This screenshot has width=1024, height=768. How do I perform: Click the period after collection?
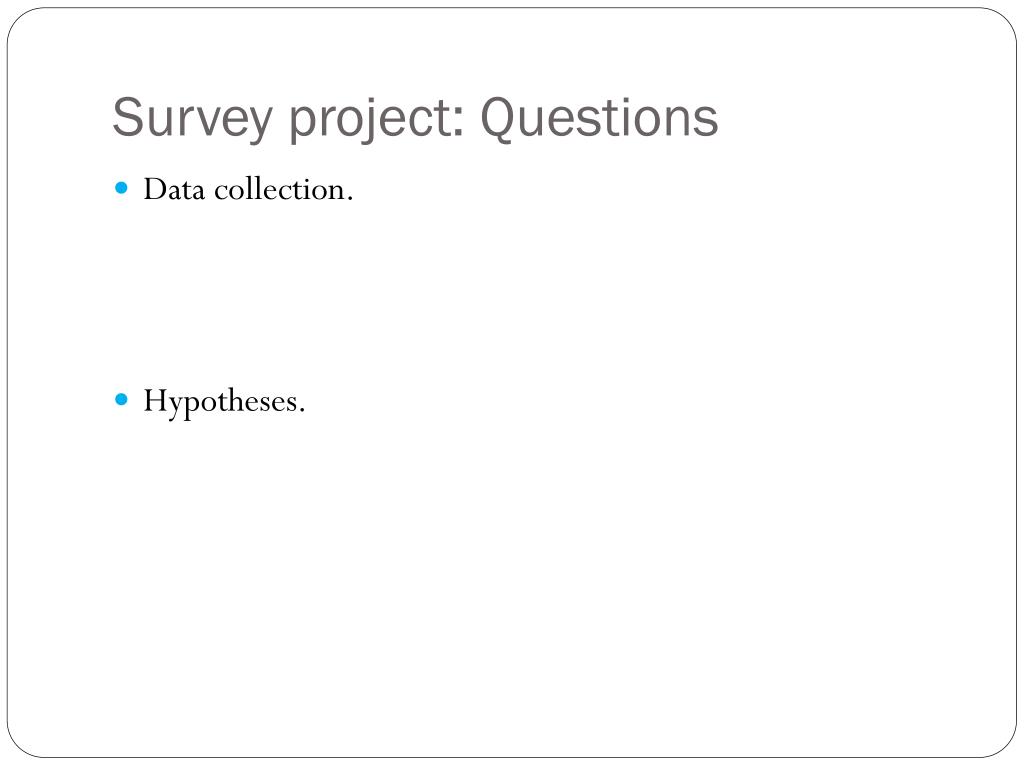349,199
